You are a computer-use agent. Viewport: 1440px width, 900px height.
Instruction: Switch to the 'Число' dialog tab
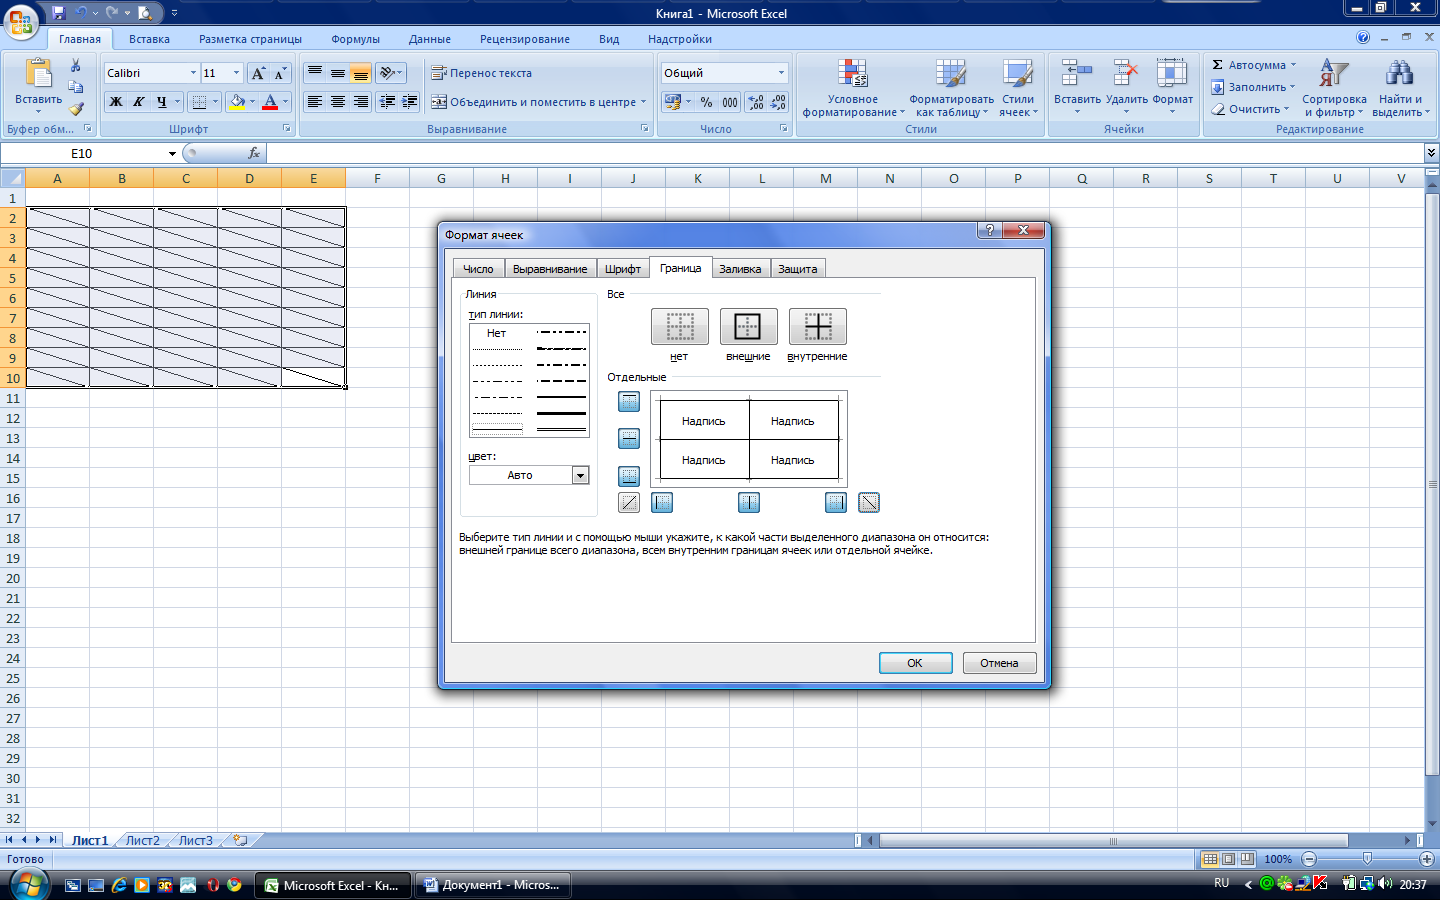(x=478, y=269)
